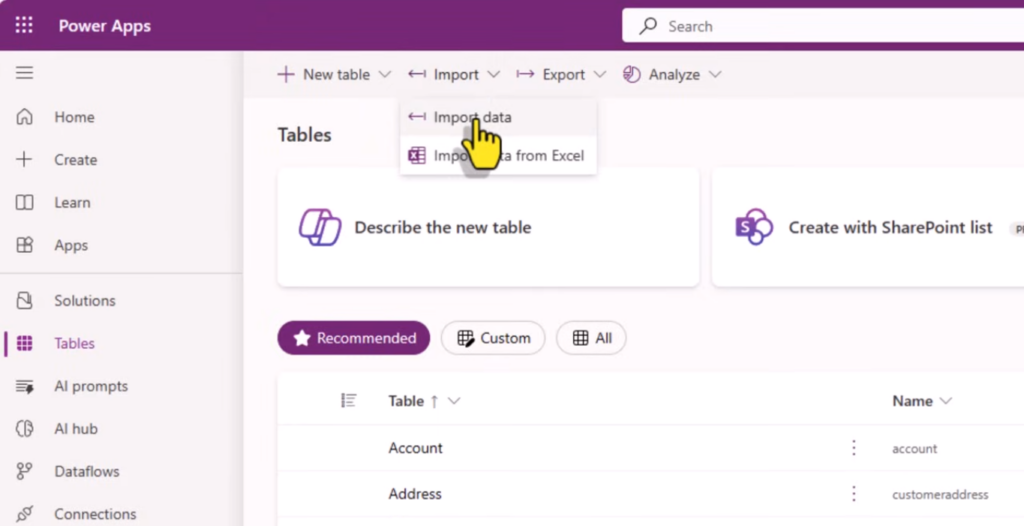Viewport: 1024px width, 526px height.
Task: Click the AI prompts icon
Action: pos(24,386)
